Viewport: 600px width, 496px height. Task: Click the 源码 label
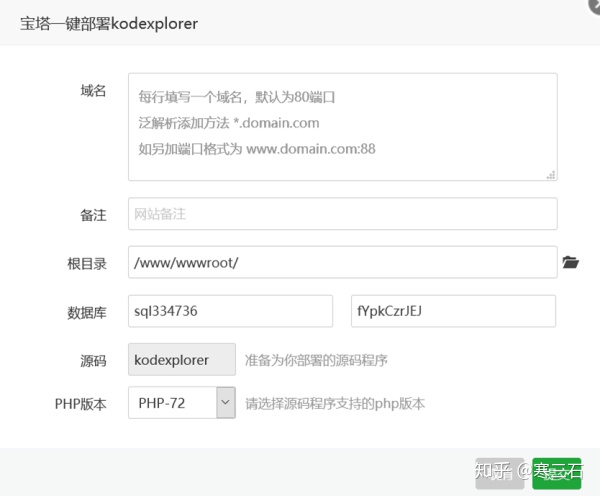click(x=93, y=361)
